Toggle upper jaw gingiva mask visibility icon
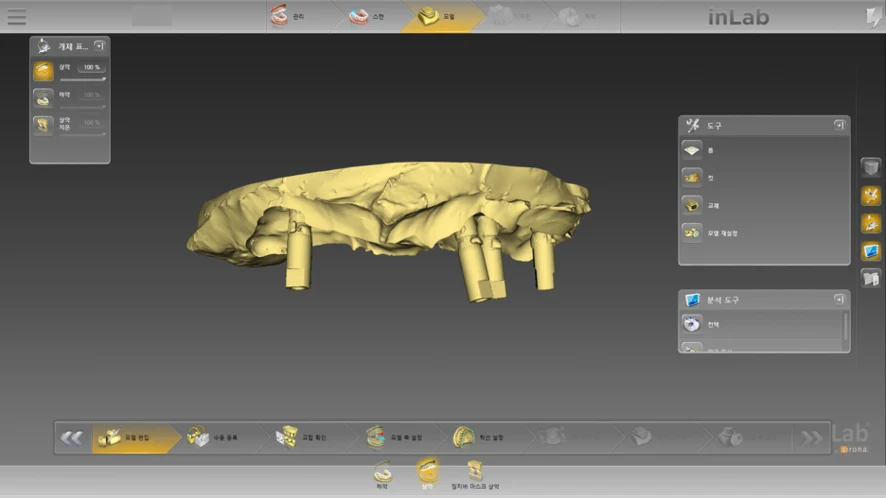 [x=43, y=125]
